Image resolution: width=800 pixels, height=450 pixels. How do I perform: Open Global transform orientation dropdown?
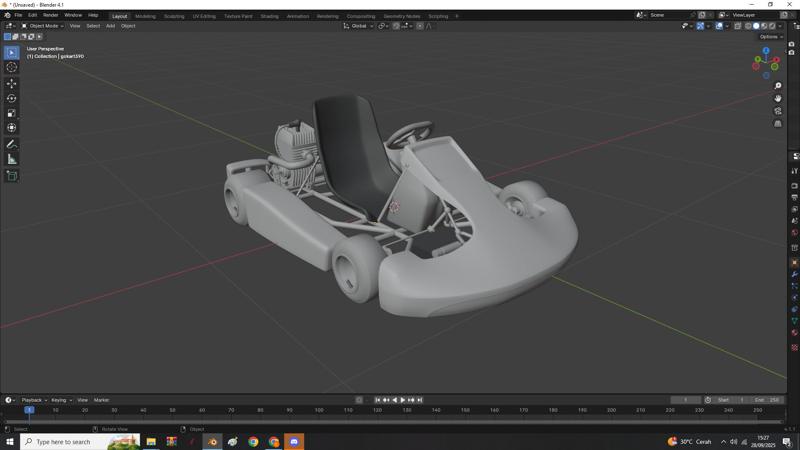[x=358, y=26]
